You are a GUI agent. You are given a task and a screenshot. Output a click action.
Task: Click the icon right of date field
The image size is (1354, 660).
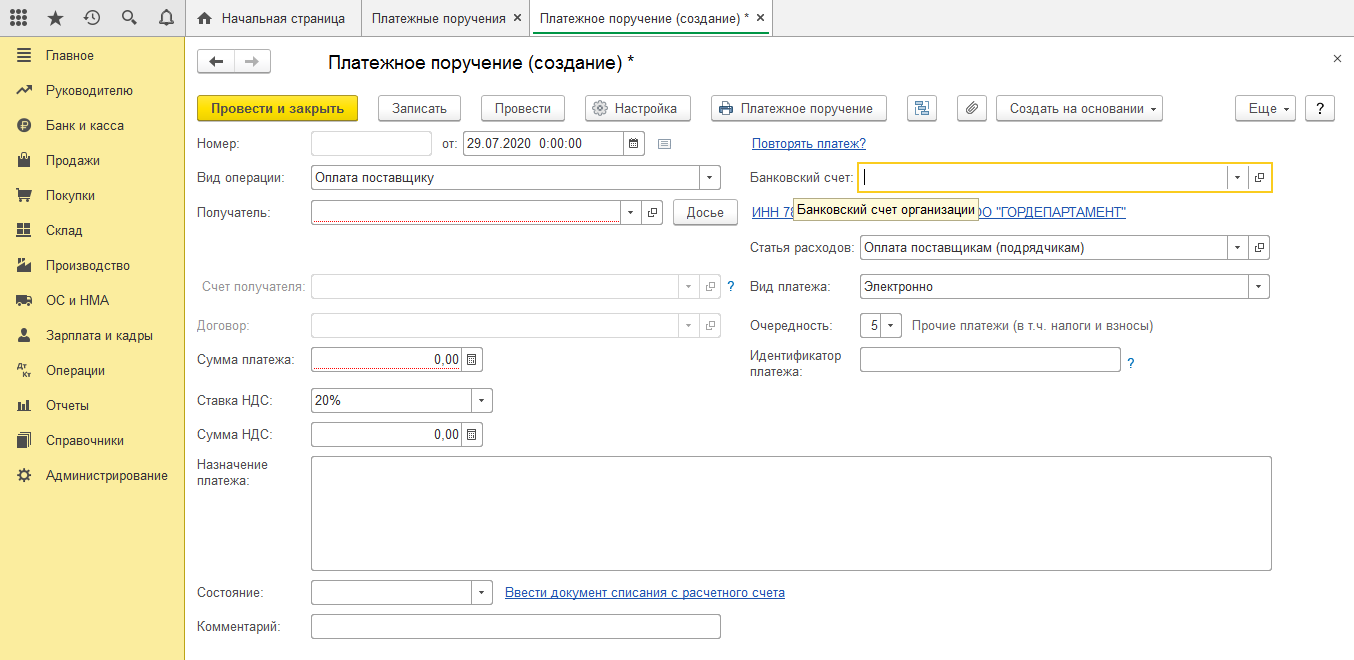click(x=664, y=144)
